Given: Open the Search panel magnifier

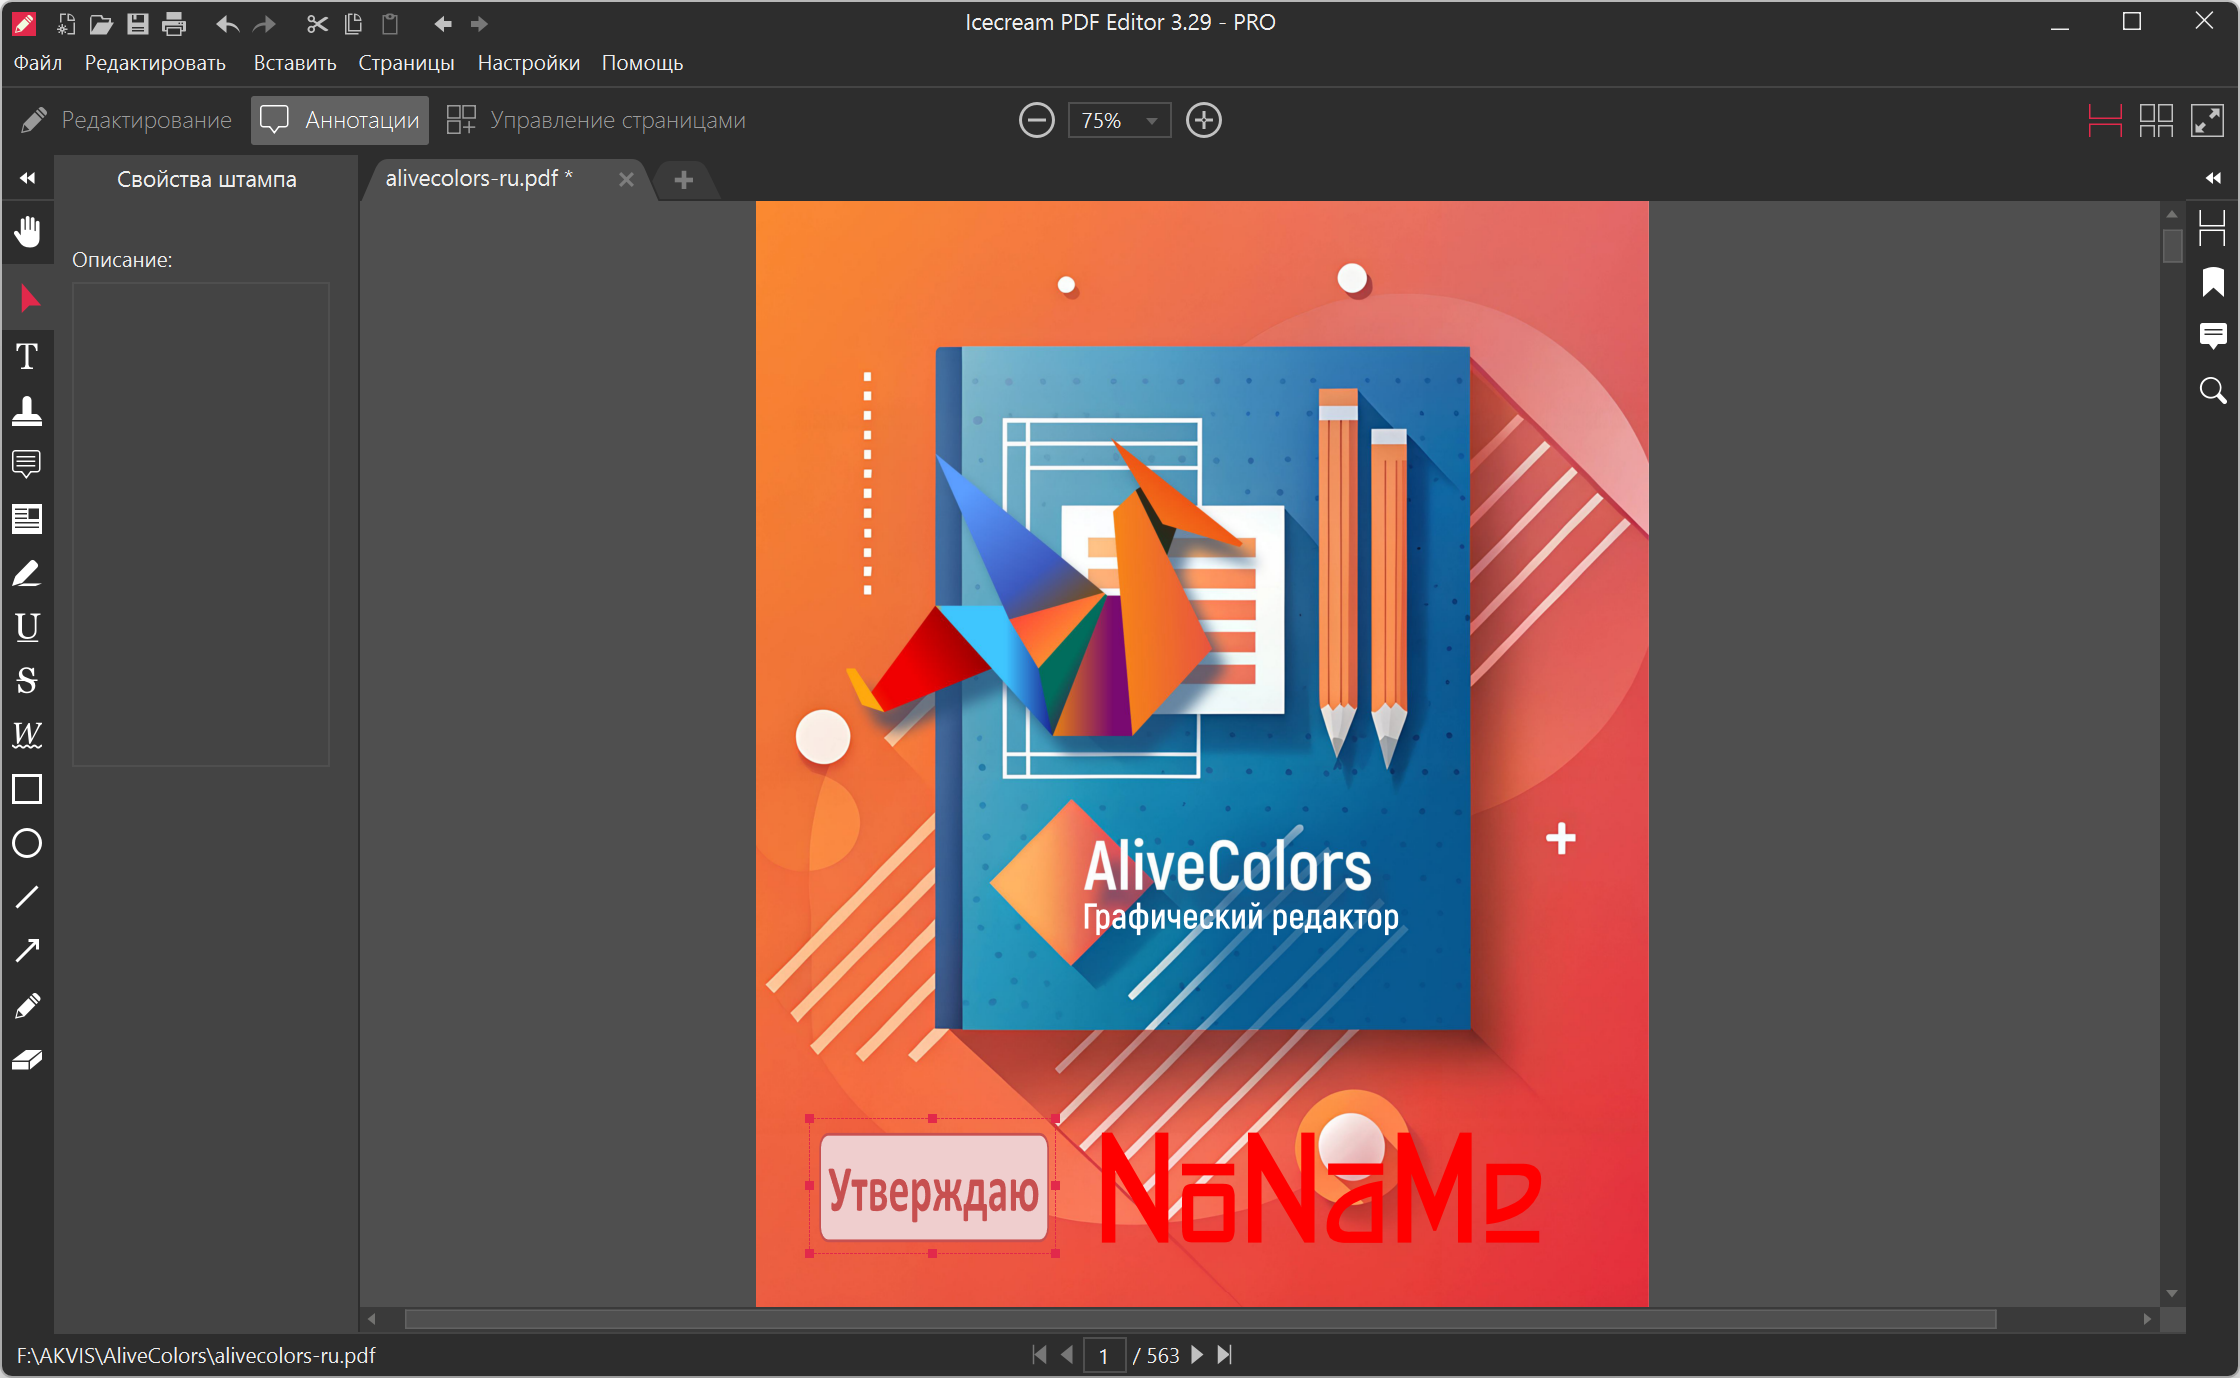Looking at the screenshot, I should (2212, 390).
